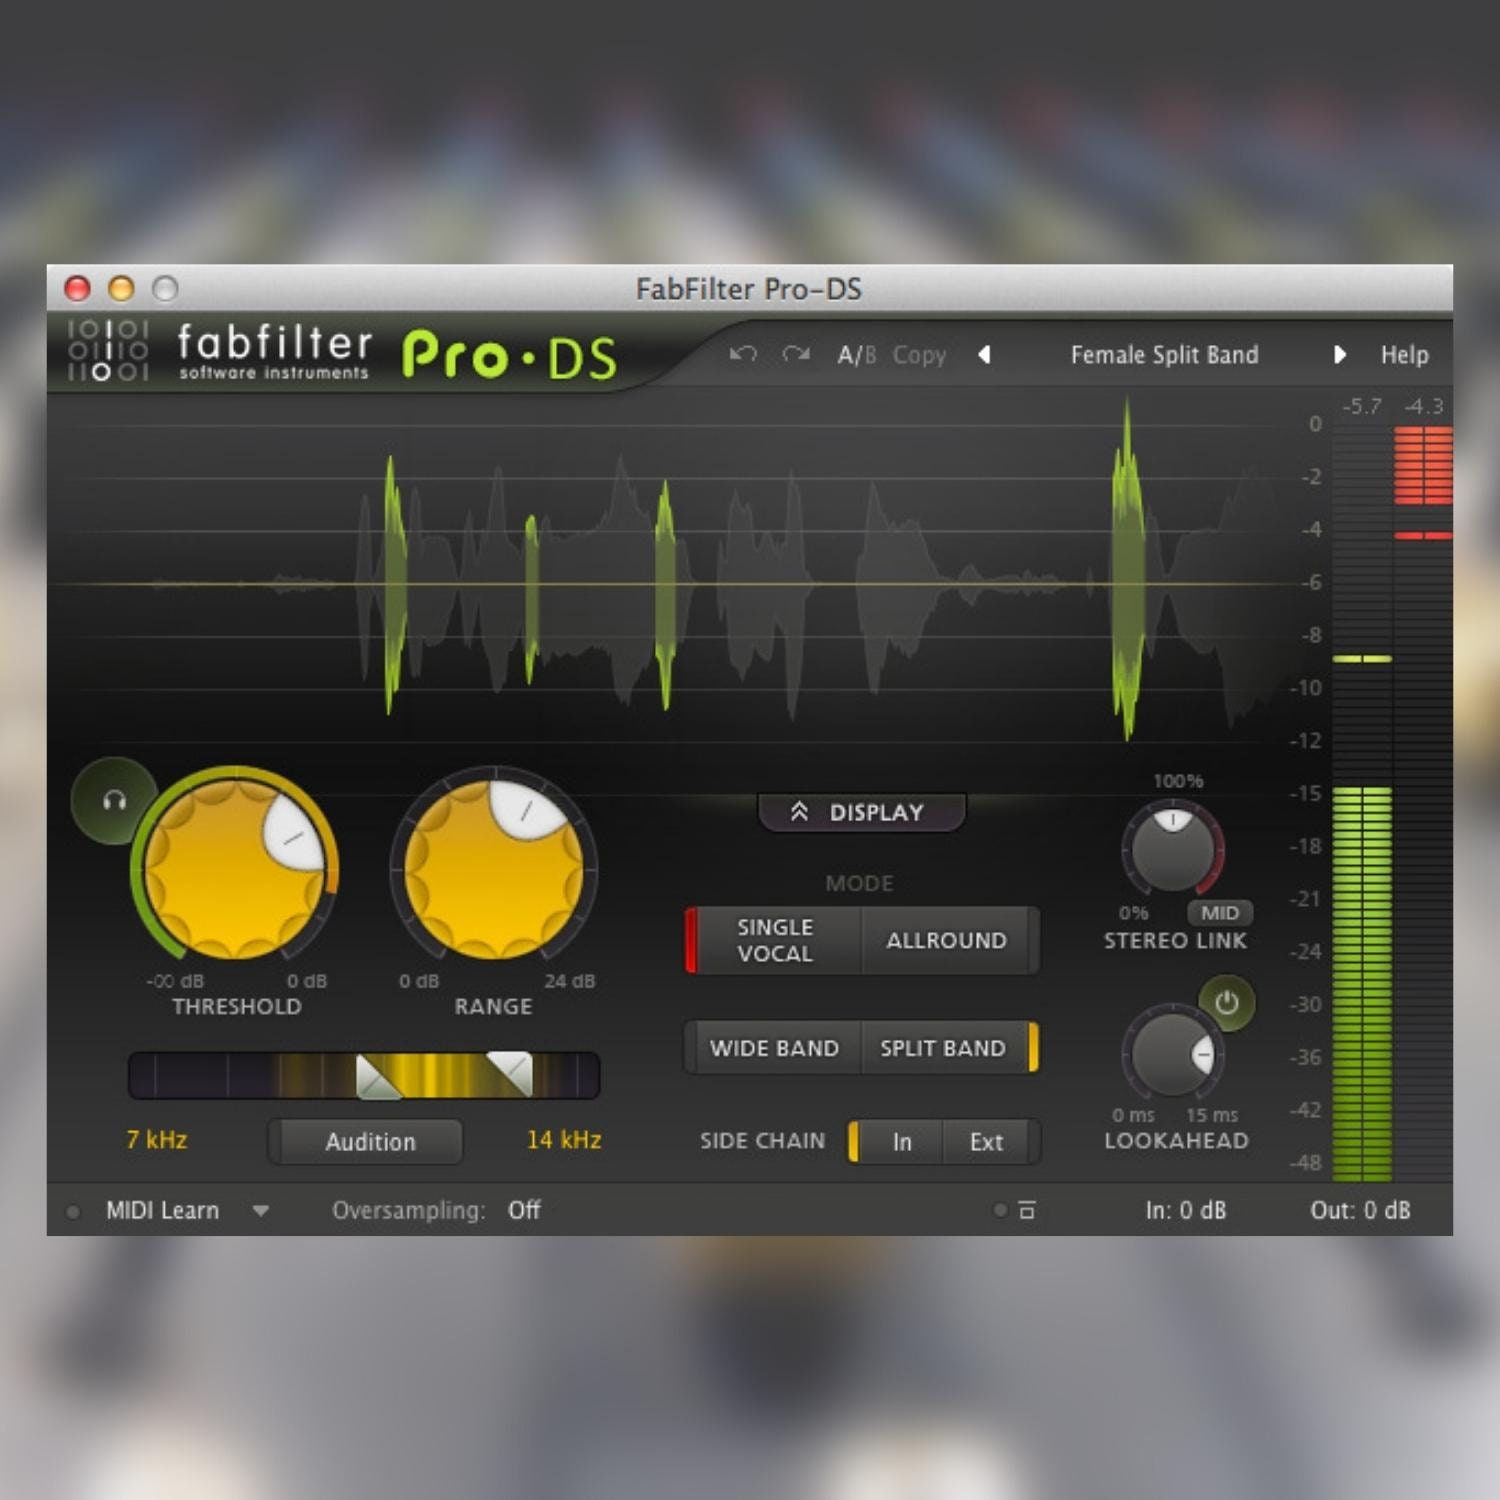Select Wide Band processing

pos(774,1048)
